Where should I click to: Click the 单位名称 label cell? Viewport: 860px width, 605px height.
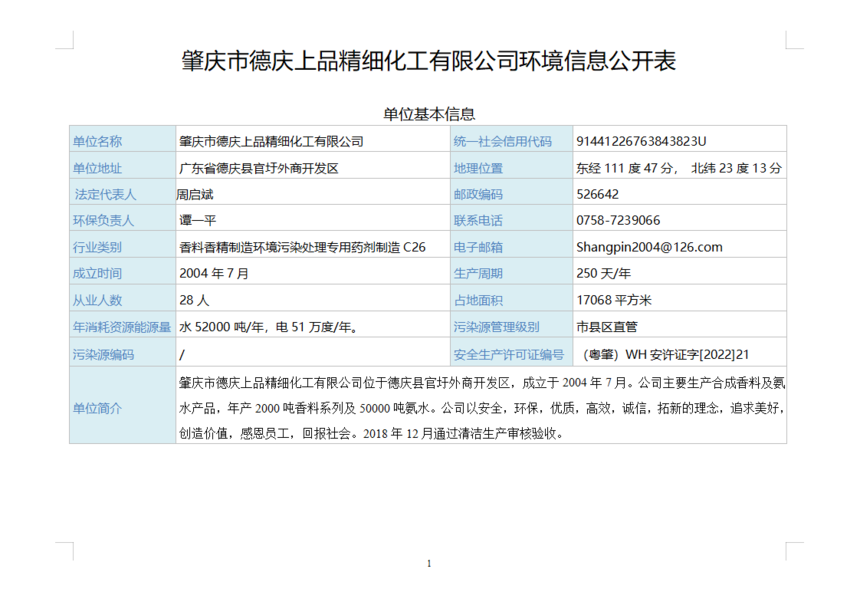[122, 141]
